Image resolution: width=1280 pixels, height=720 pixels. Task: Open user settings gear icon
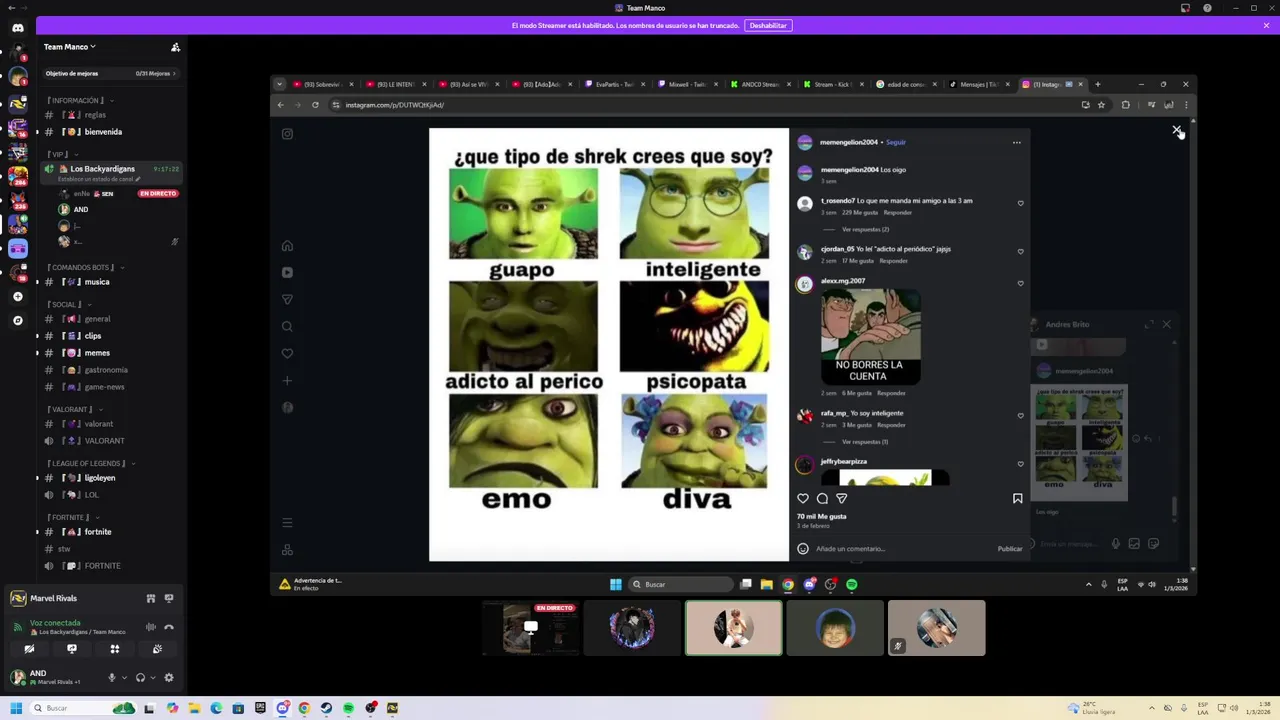pyautogui.click(x=169, y=677)
